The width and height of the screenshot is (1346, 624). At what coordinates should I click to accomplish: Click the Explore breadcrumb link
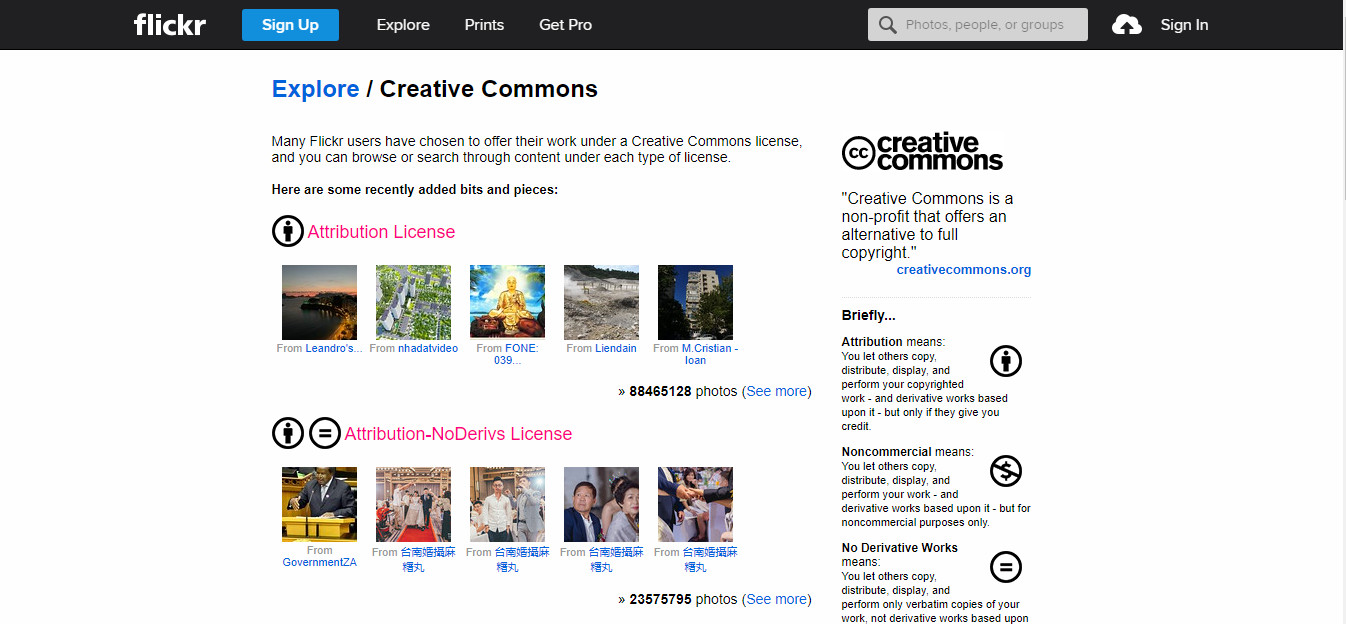(315, 89)
